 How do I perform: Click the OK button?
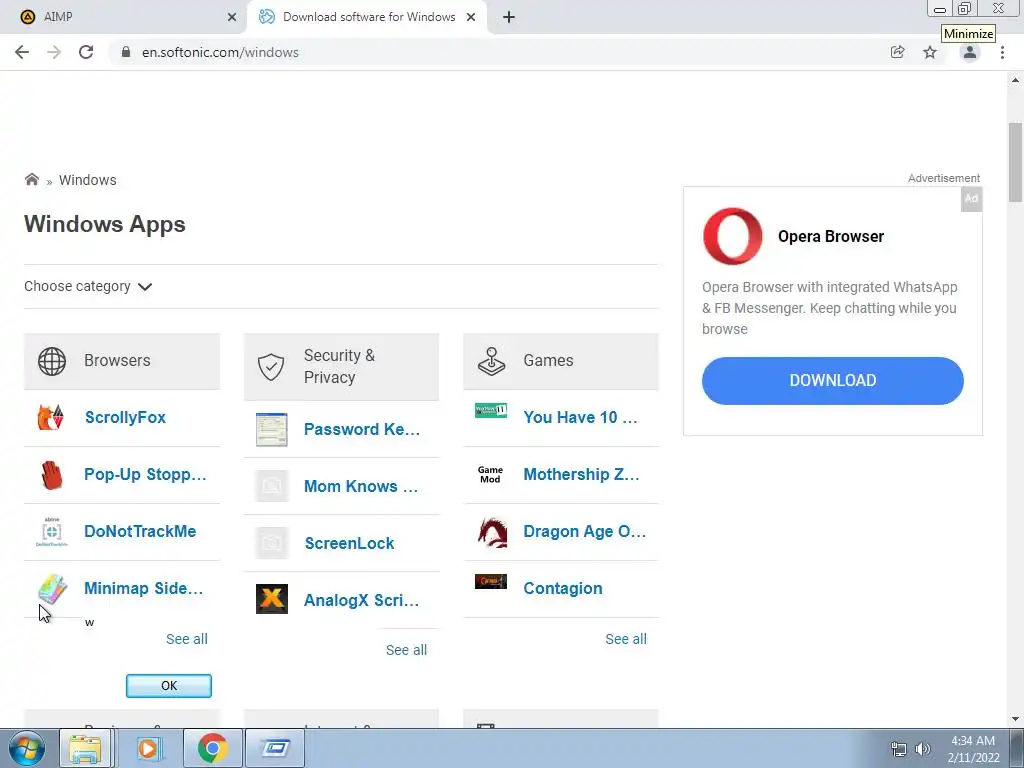[x=168, y=686]
